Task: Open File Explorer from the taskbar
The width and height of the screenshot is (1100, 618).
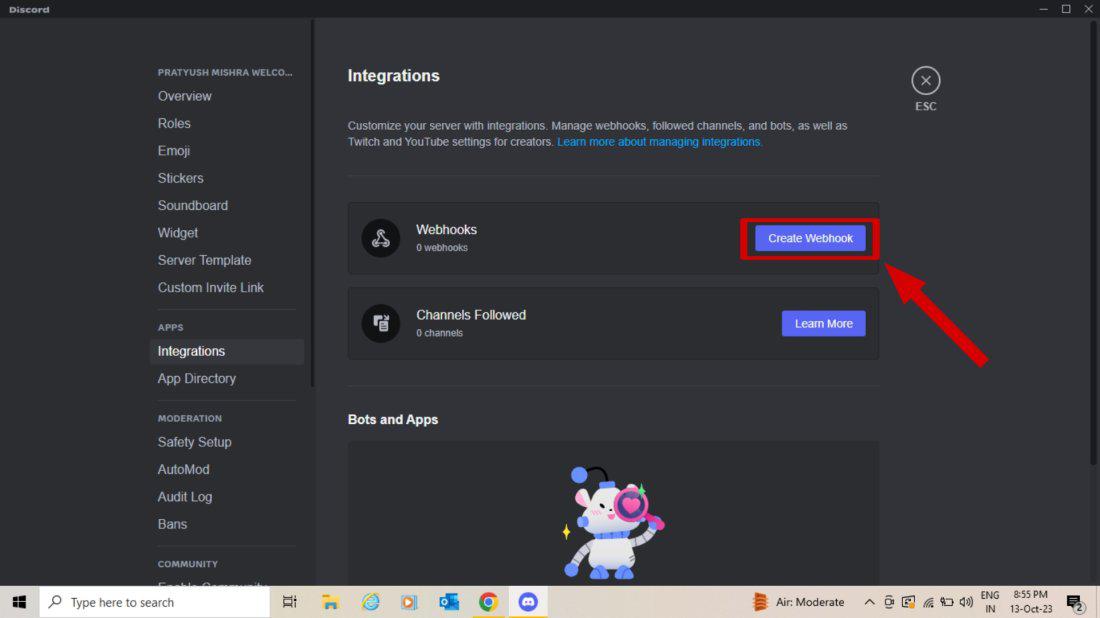Action: (x=330, y=602)
